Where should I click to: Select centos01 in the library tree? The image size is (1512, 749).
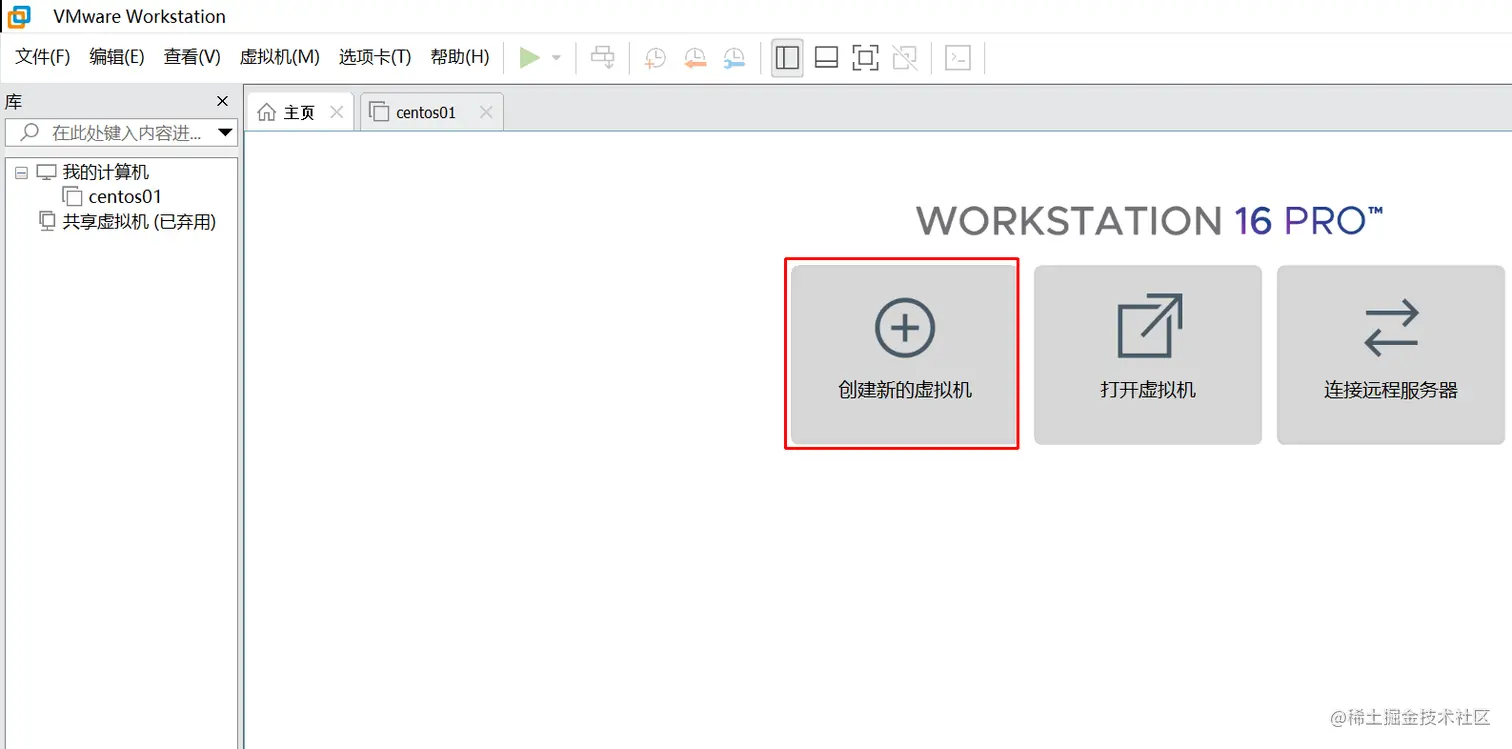[x=125, y=197]
